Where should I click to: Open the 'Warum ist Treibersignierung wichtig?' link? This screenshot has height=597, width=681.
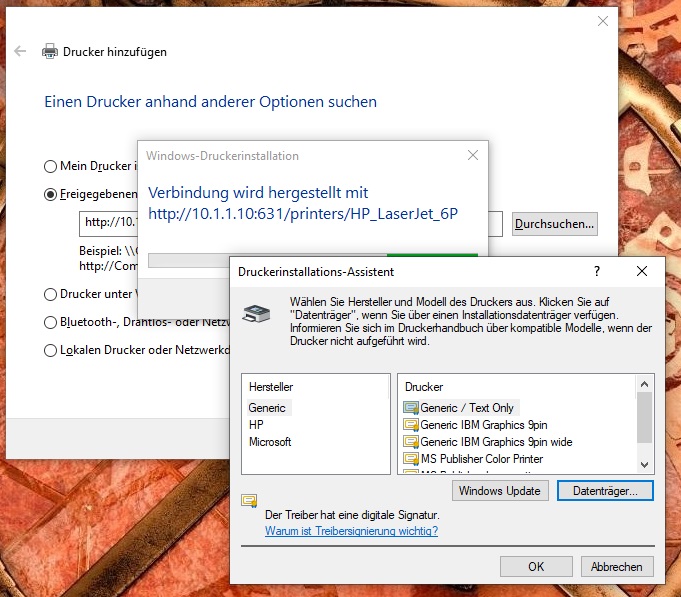(351, 531)
